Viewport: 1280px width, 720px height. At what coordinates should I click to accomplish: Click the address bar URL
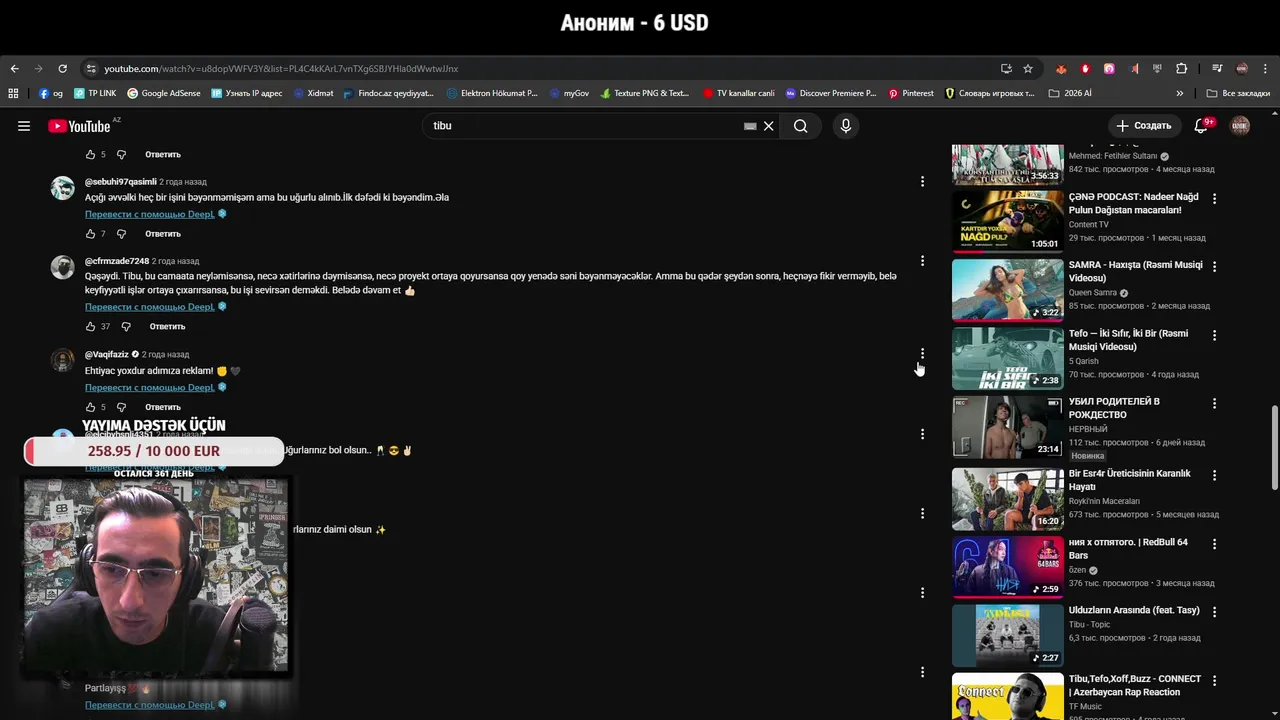[281, 69]
